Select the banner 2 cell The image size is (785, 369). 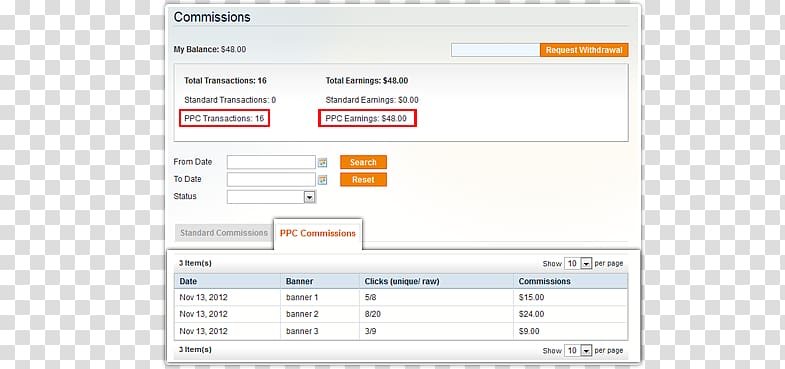(x=320, y=314)
